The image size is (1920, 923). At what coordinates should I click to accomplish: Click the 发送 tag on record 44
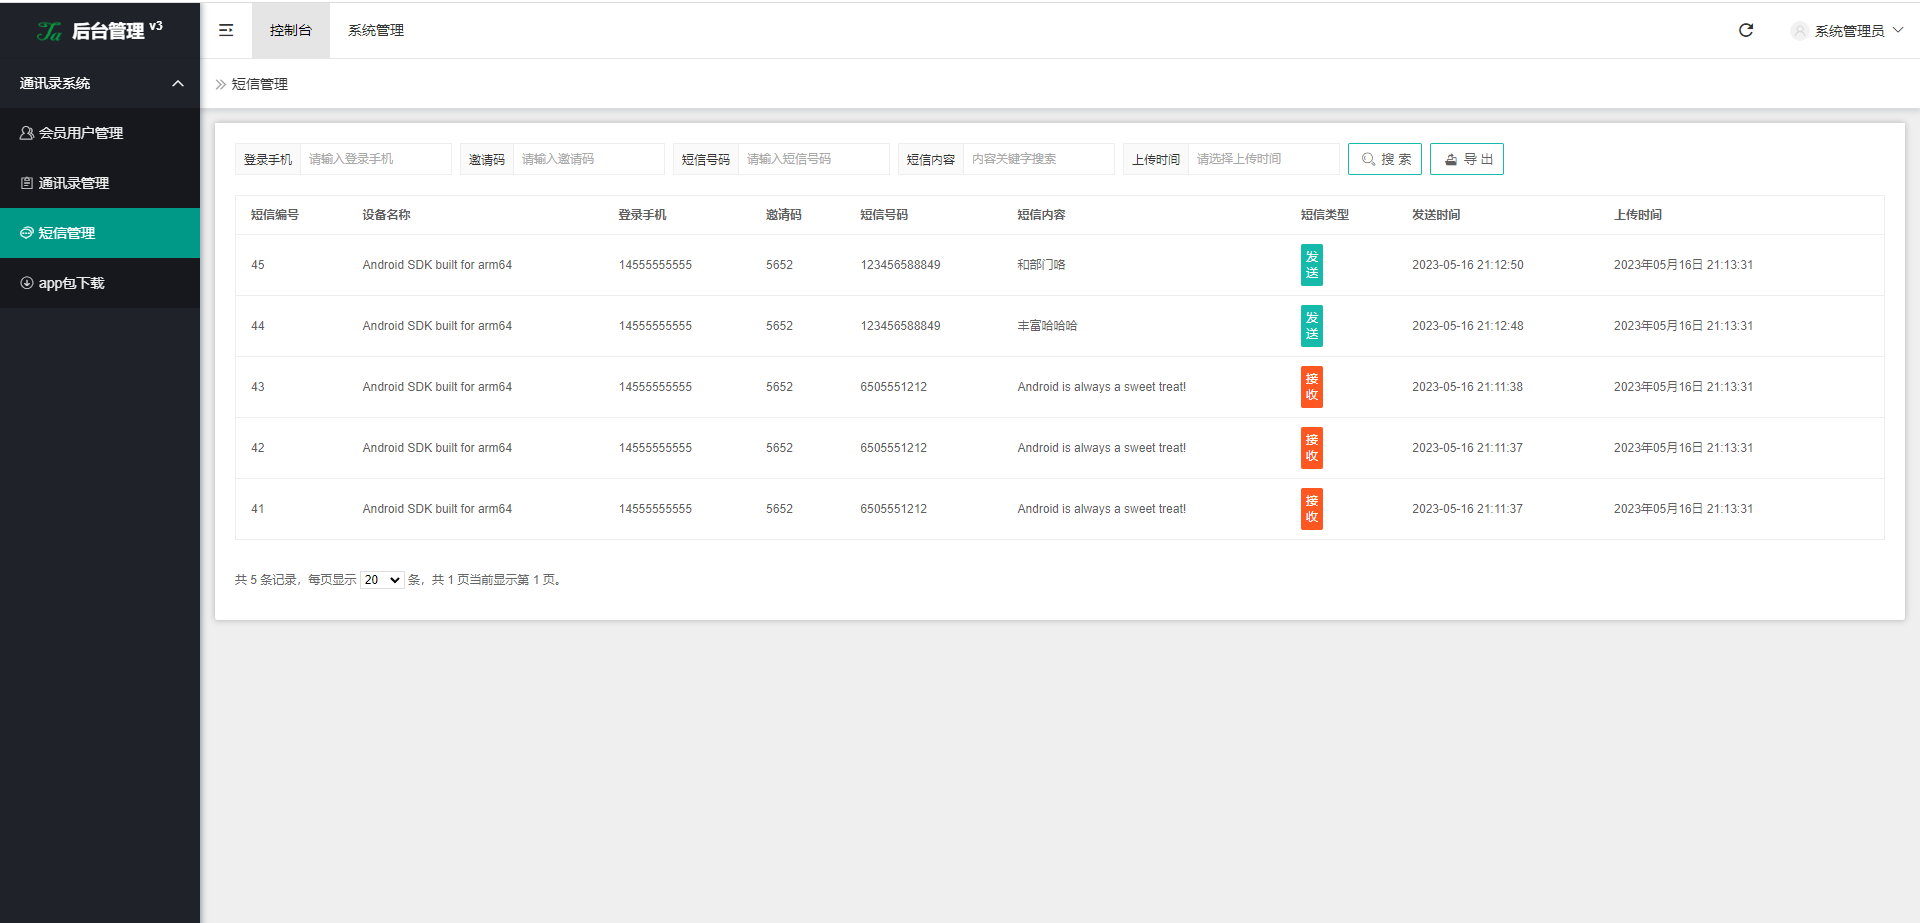(x=1311, y=326)
